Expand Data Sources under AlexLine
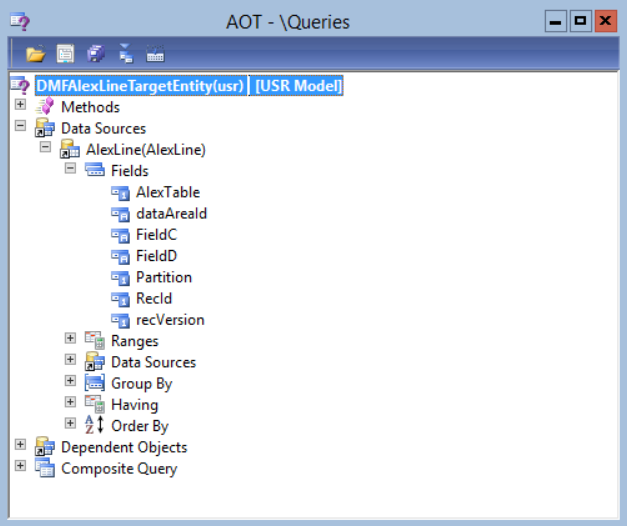 (x=70, y=359)
